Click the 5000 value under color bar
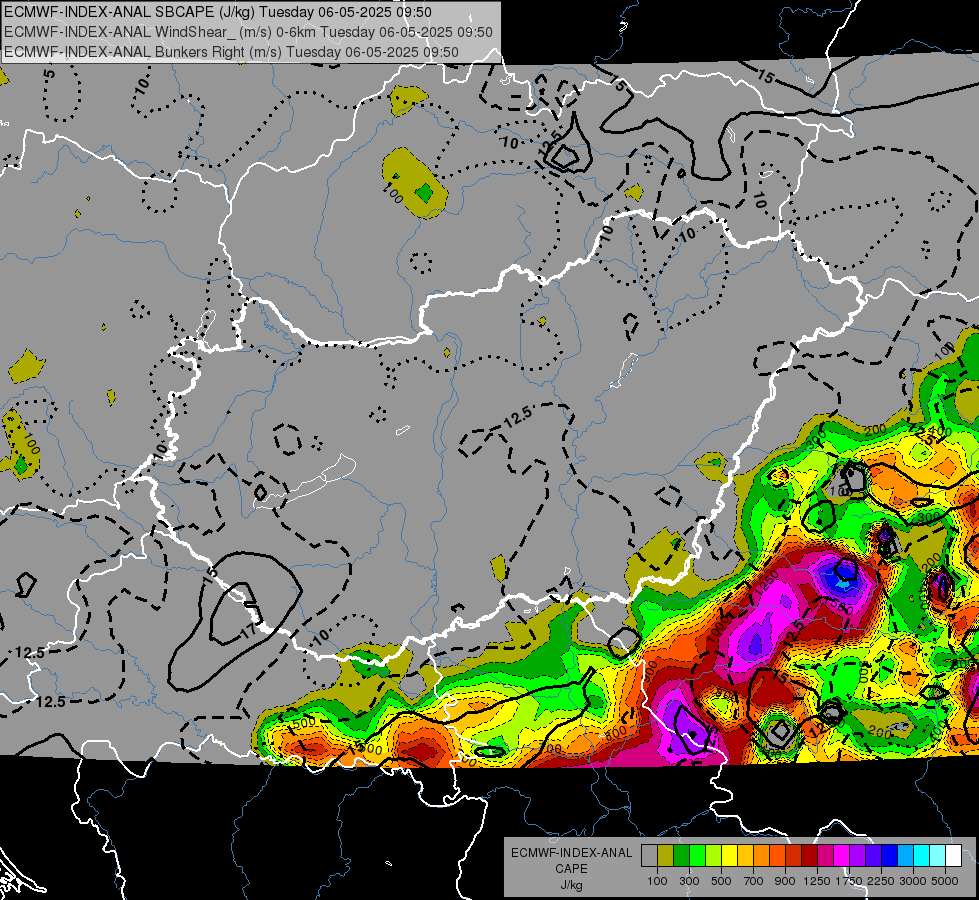This screenshot has height=900, width=979. coord(945,881)
